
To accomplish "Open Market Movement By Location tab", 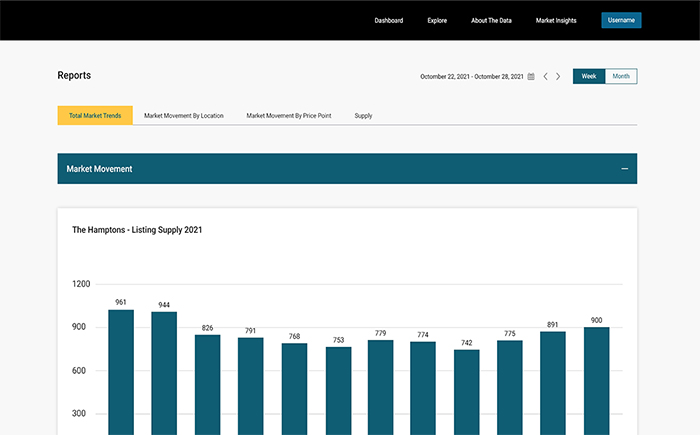I will [x=183, y=116].
